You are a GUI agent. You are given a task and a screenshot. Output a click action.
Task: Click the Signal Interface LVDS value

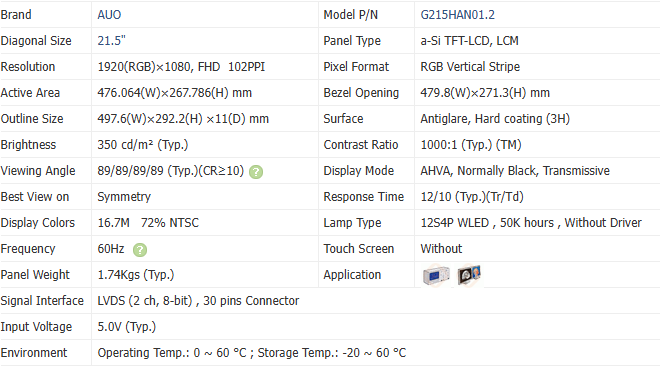(198, 301)
